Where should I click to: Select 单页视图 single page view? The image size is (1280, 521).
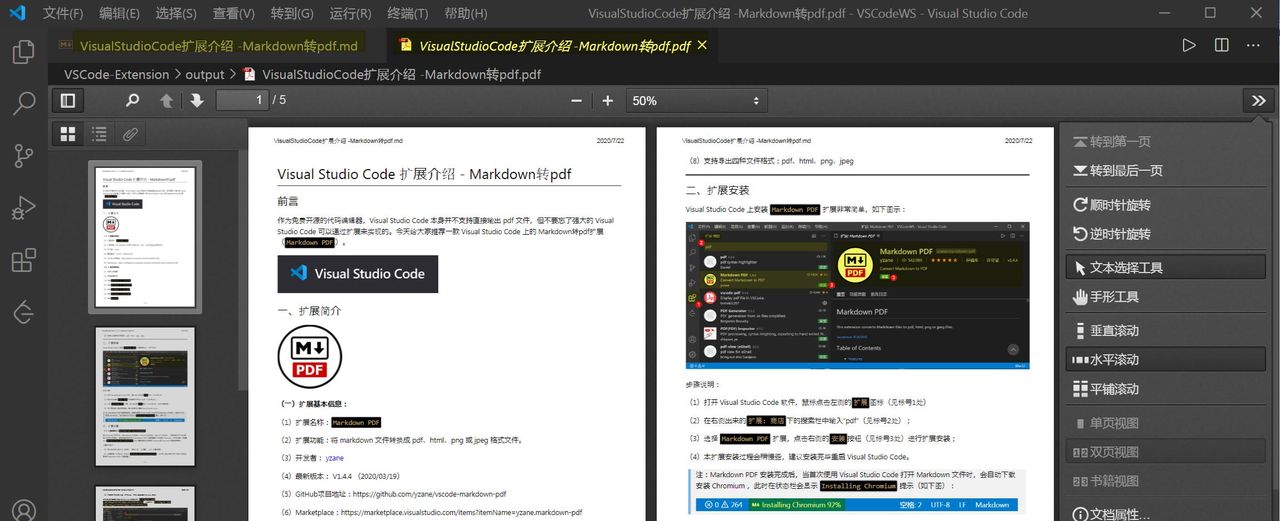pyautogui.click(x=1167, y=422)
